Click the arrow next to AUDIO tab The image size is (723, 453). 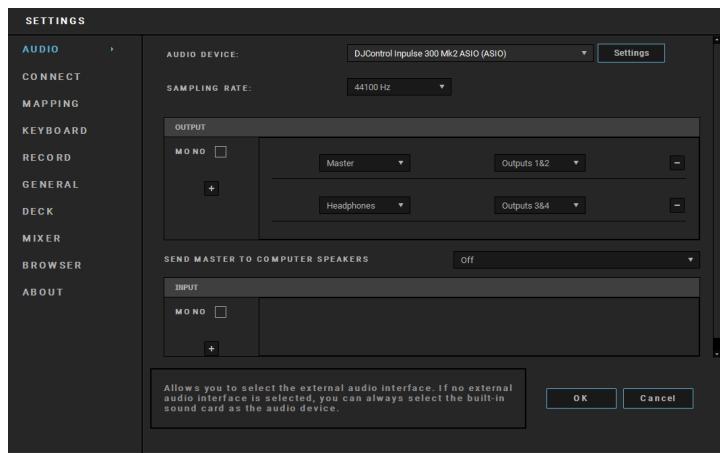tap(112, 49)
